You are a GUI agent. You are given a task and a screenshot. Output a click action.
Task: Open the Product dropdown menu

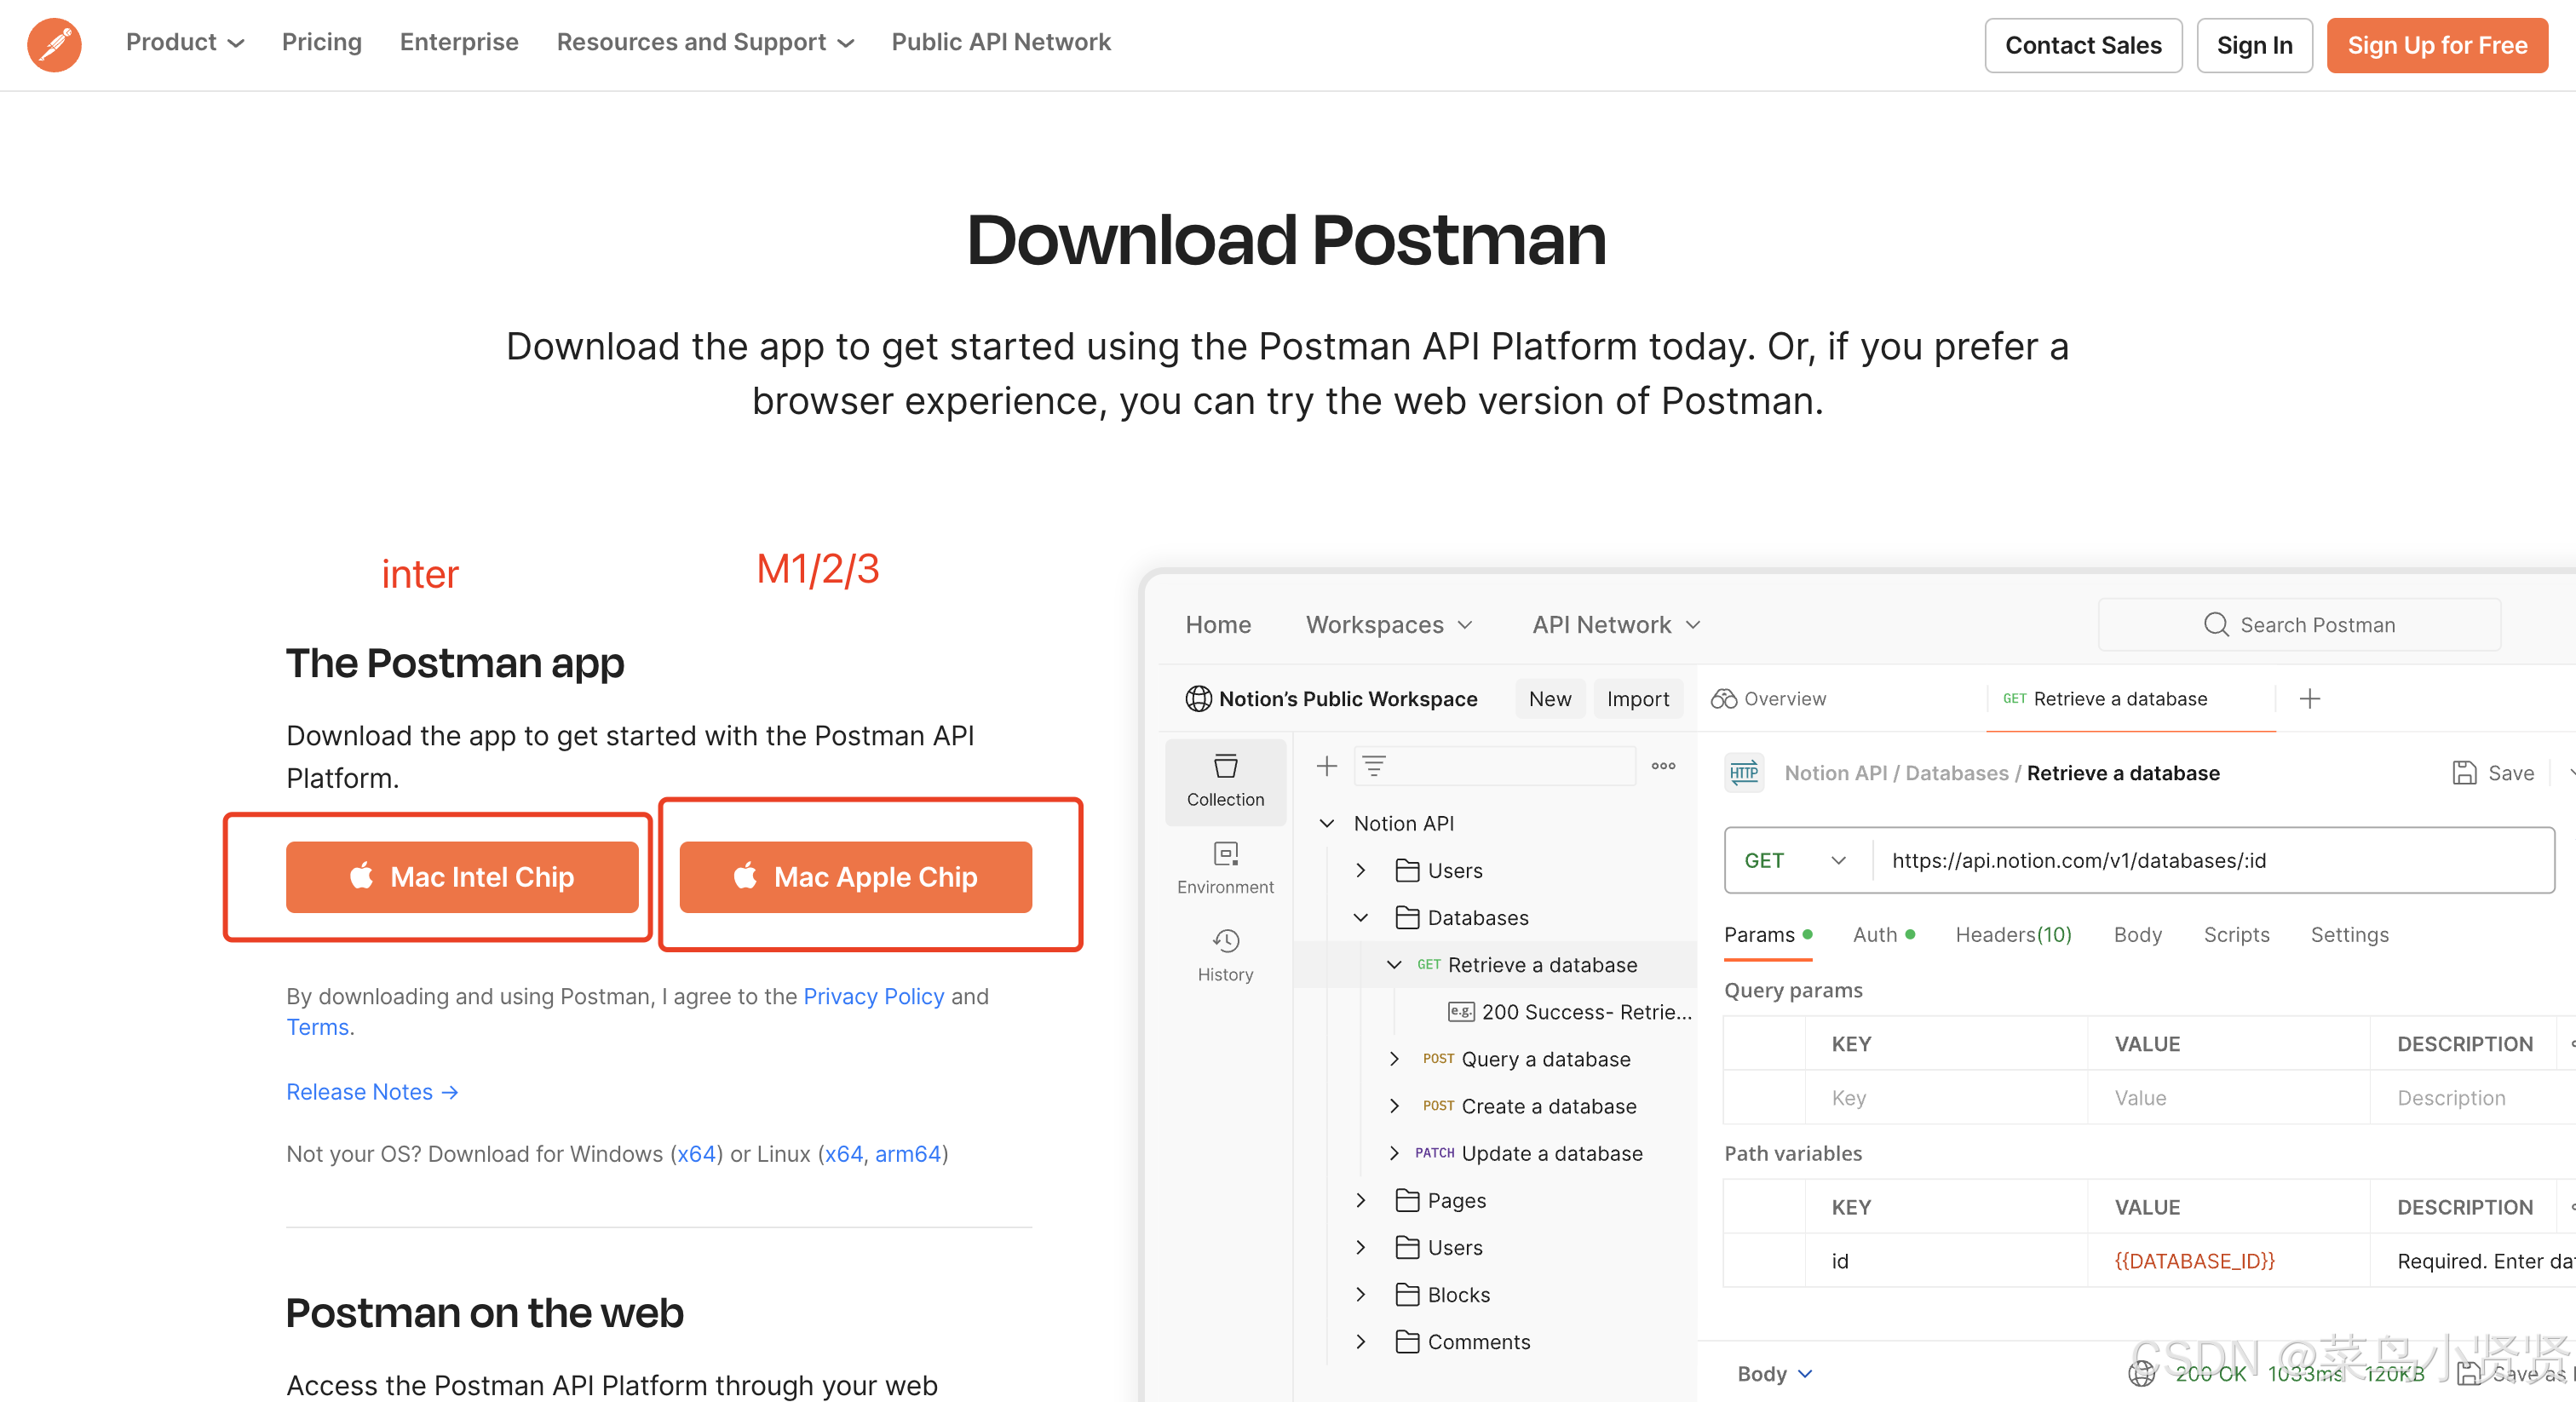(185, 42)
